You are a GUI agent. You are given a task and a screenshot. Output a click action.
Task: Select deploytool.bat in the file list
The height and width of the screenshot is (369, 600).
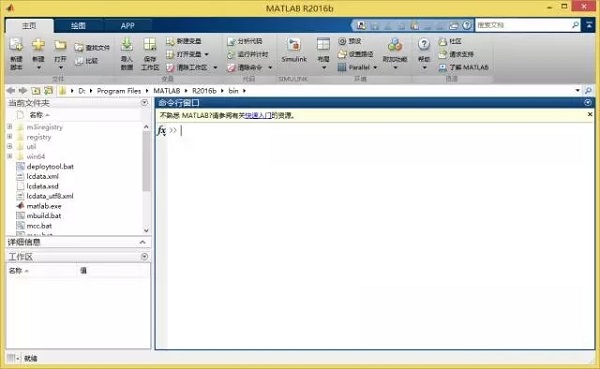(x=50, y=167)
